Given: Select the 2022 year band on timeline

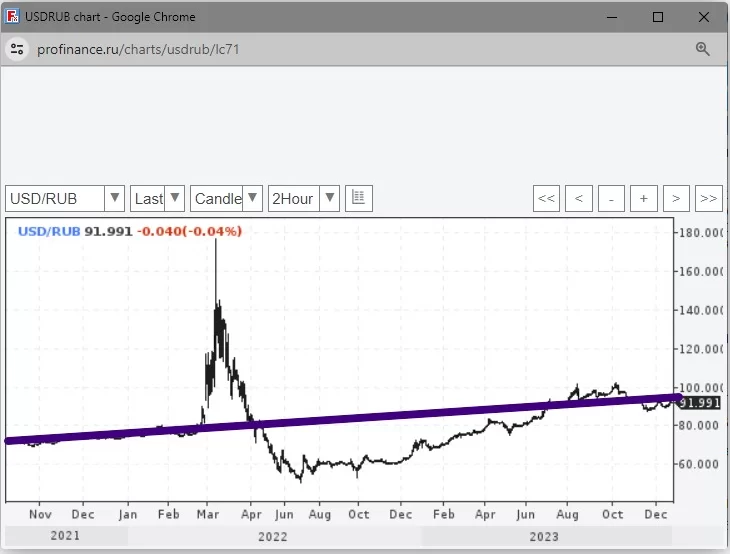Looking at the screenshot, I should pyautogui.click(x=274, y=536).
